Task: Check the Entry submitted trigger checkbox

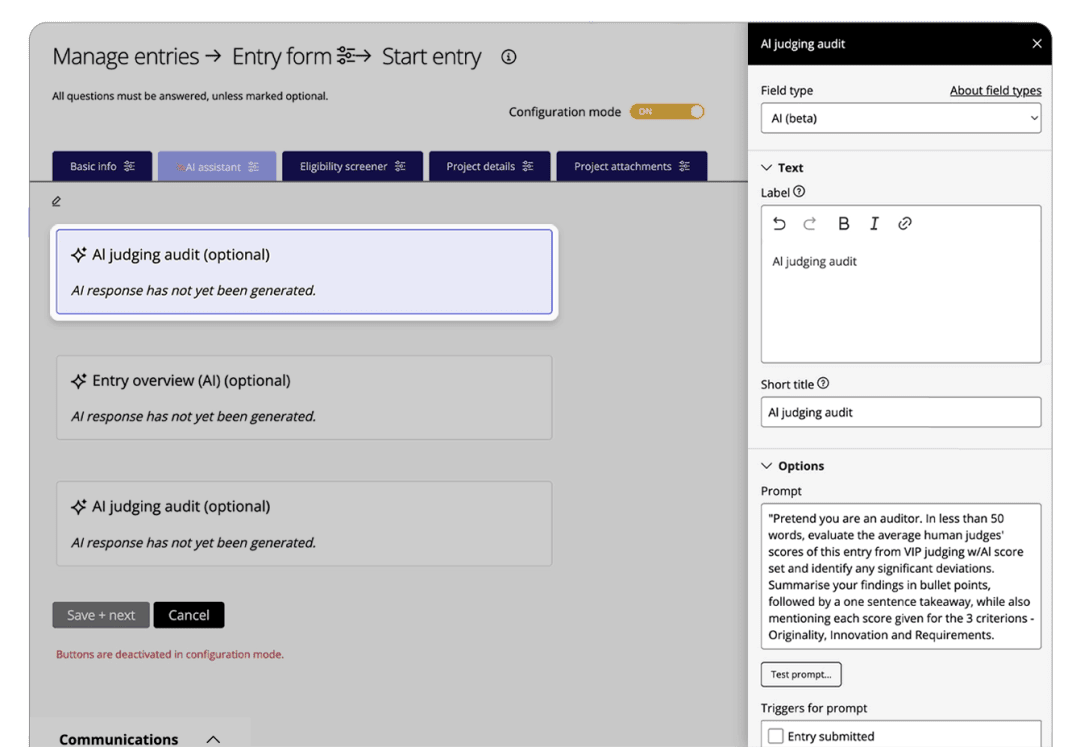Action: coord(776,736)
